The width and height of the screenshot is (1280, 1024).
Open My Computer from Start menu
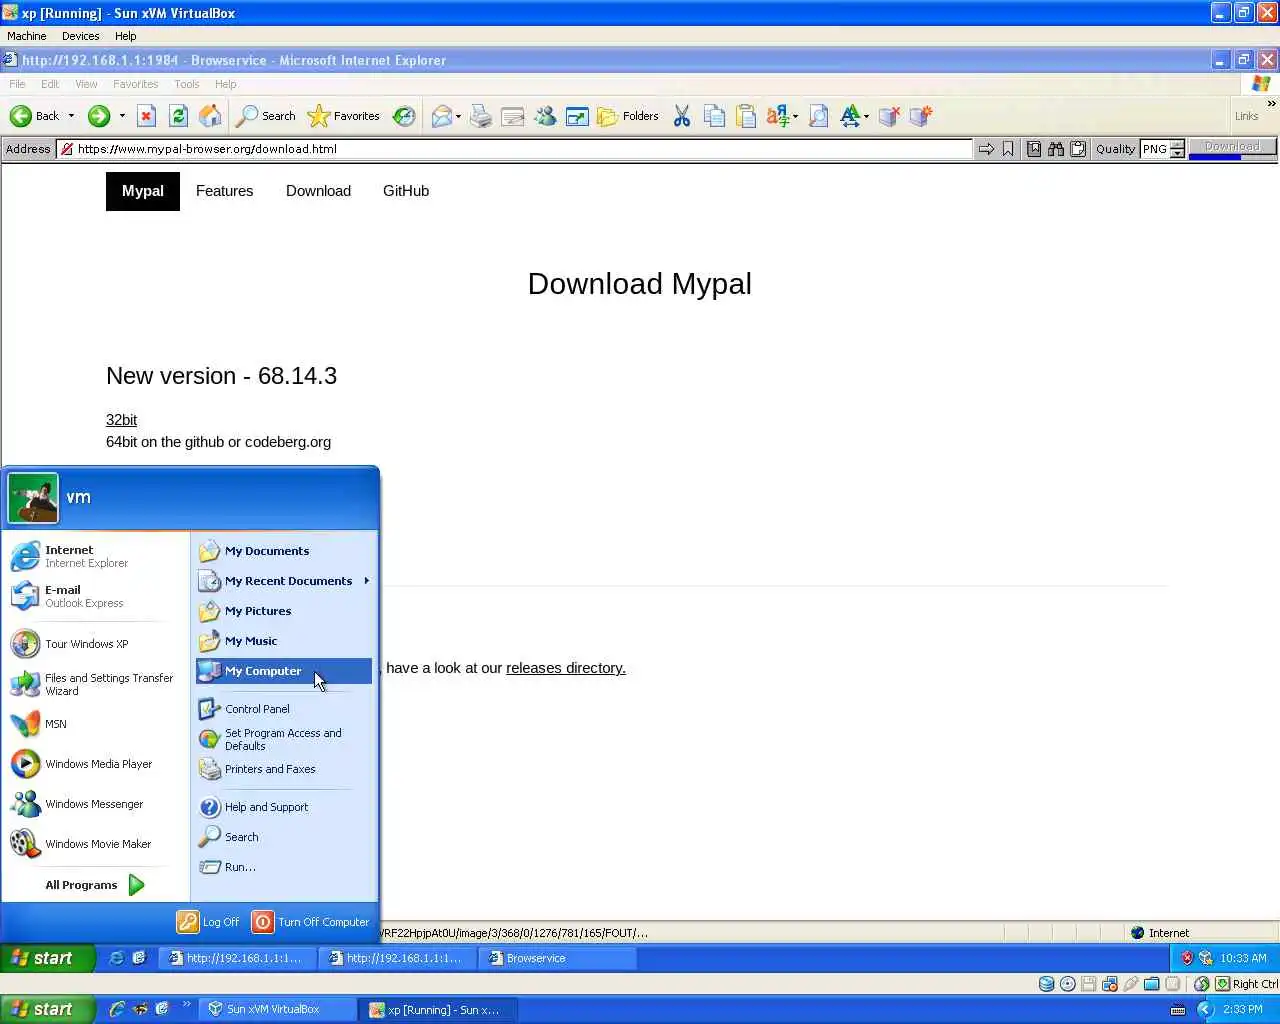[284, 671]
